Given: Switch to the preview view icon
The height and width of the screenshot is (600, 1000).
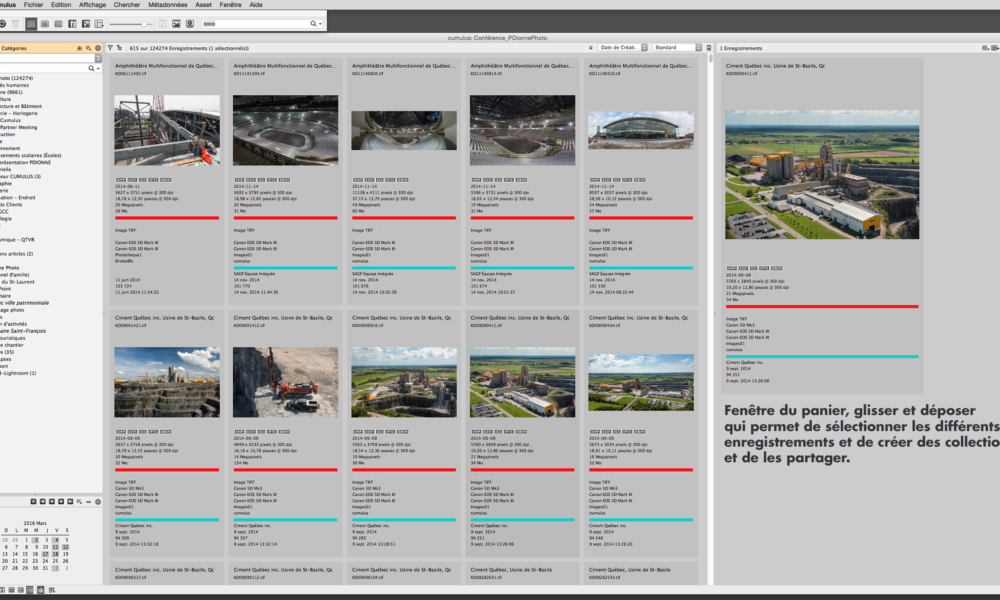Looking at the screenshot, I should (x=85, y=24).
